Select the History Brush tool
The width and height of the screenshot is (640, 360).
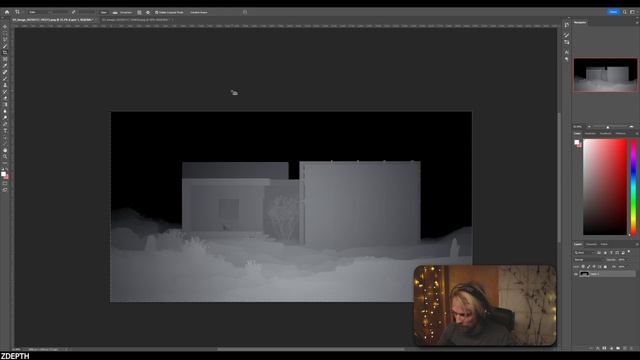[5, 92]
